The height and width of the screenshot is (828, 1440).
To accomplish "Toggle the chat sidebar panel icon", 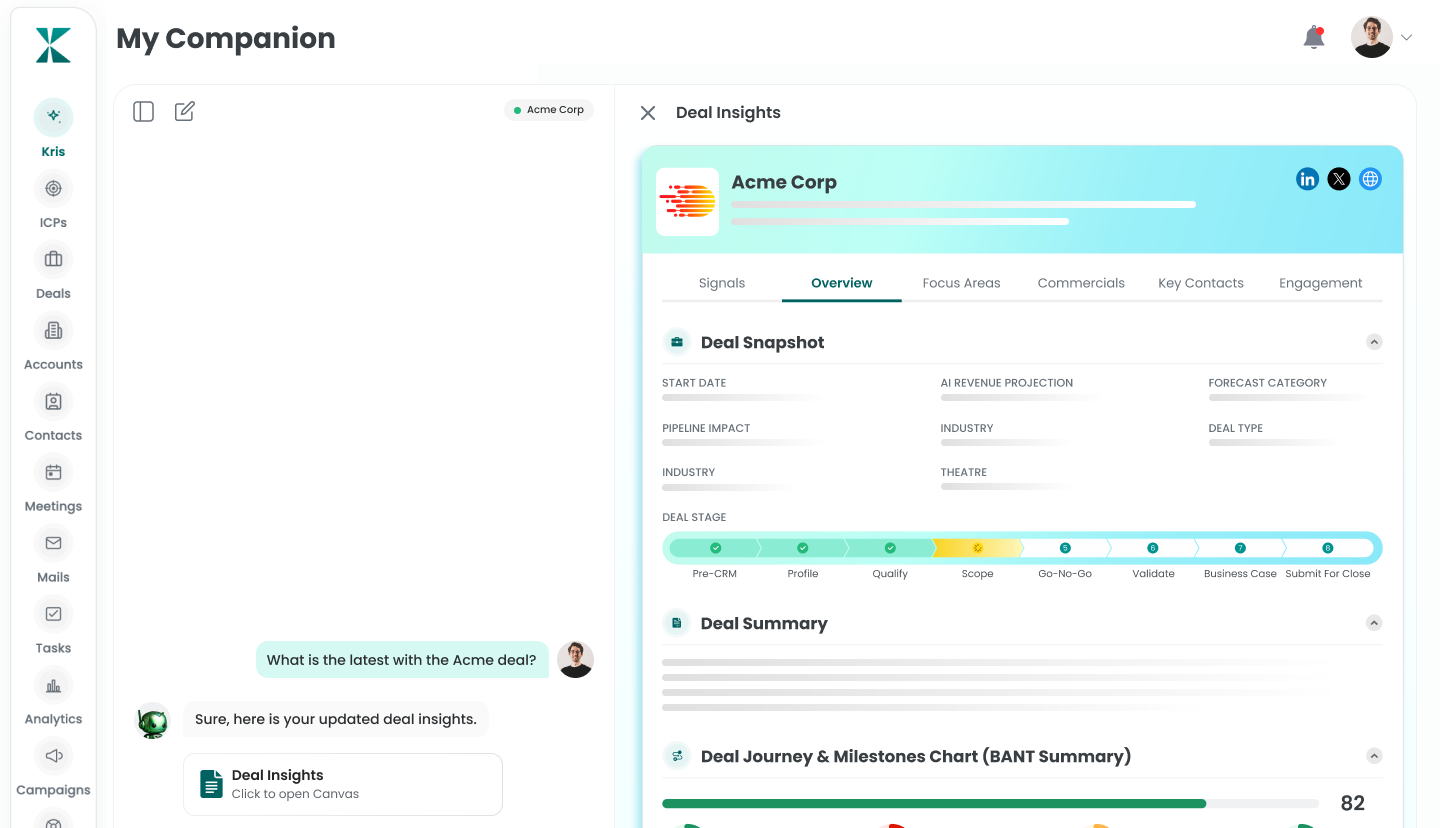I will 144,111.
